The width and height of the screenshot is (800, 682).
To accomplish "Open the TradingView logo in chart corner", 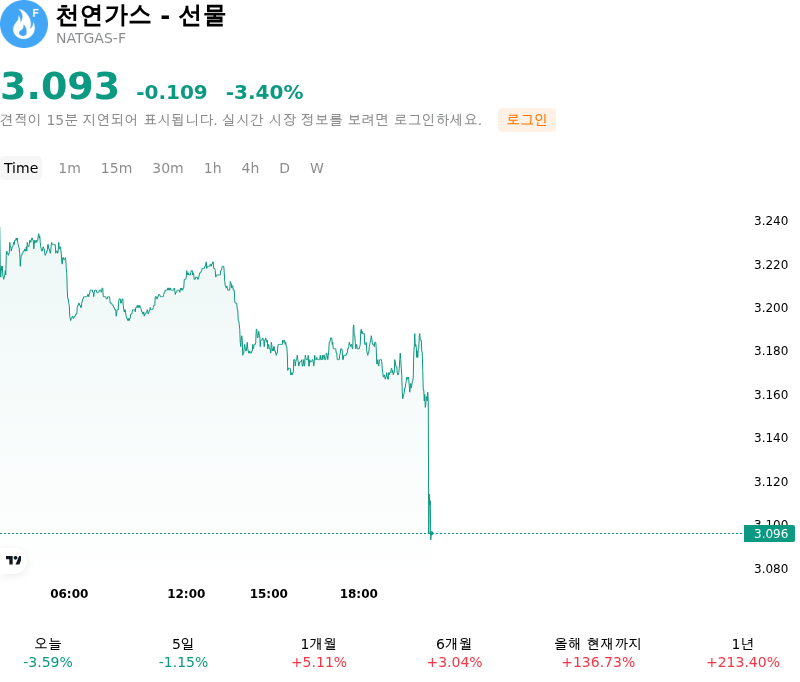I will 13,560.
